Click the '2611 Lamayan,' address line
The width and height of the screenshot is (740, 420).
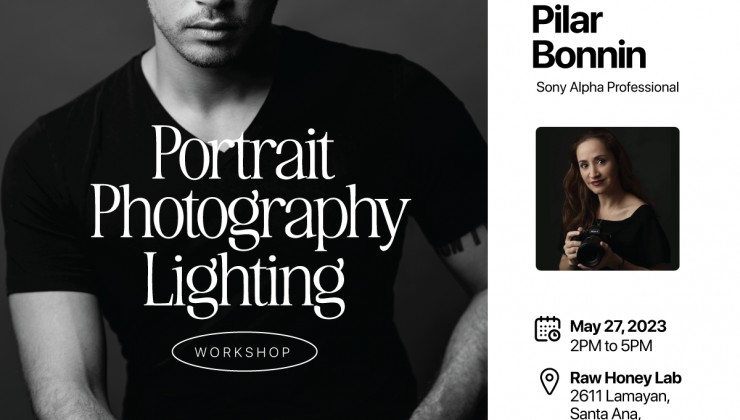click(x=620, y=396)
